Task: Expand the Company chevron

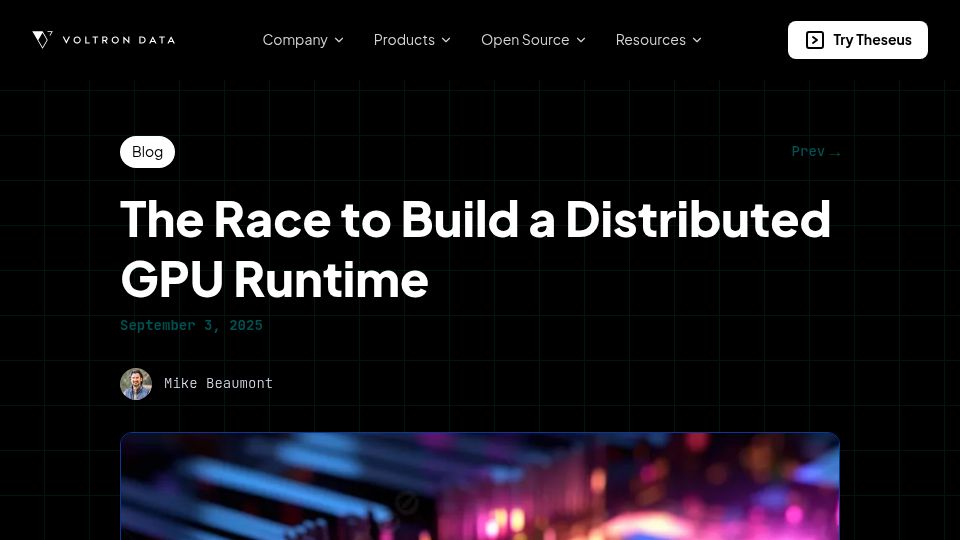Action: click(339, 40)
